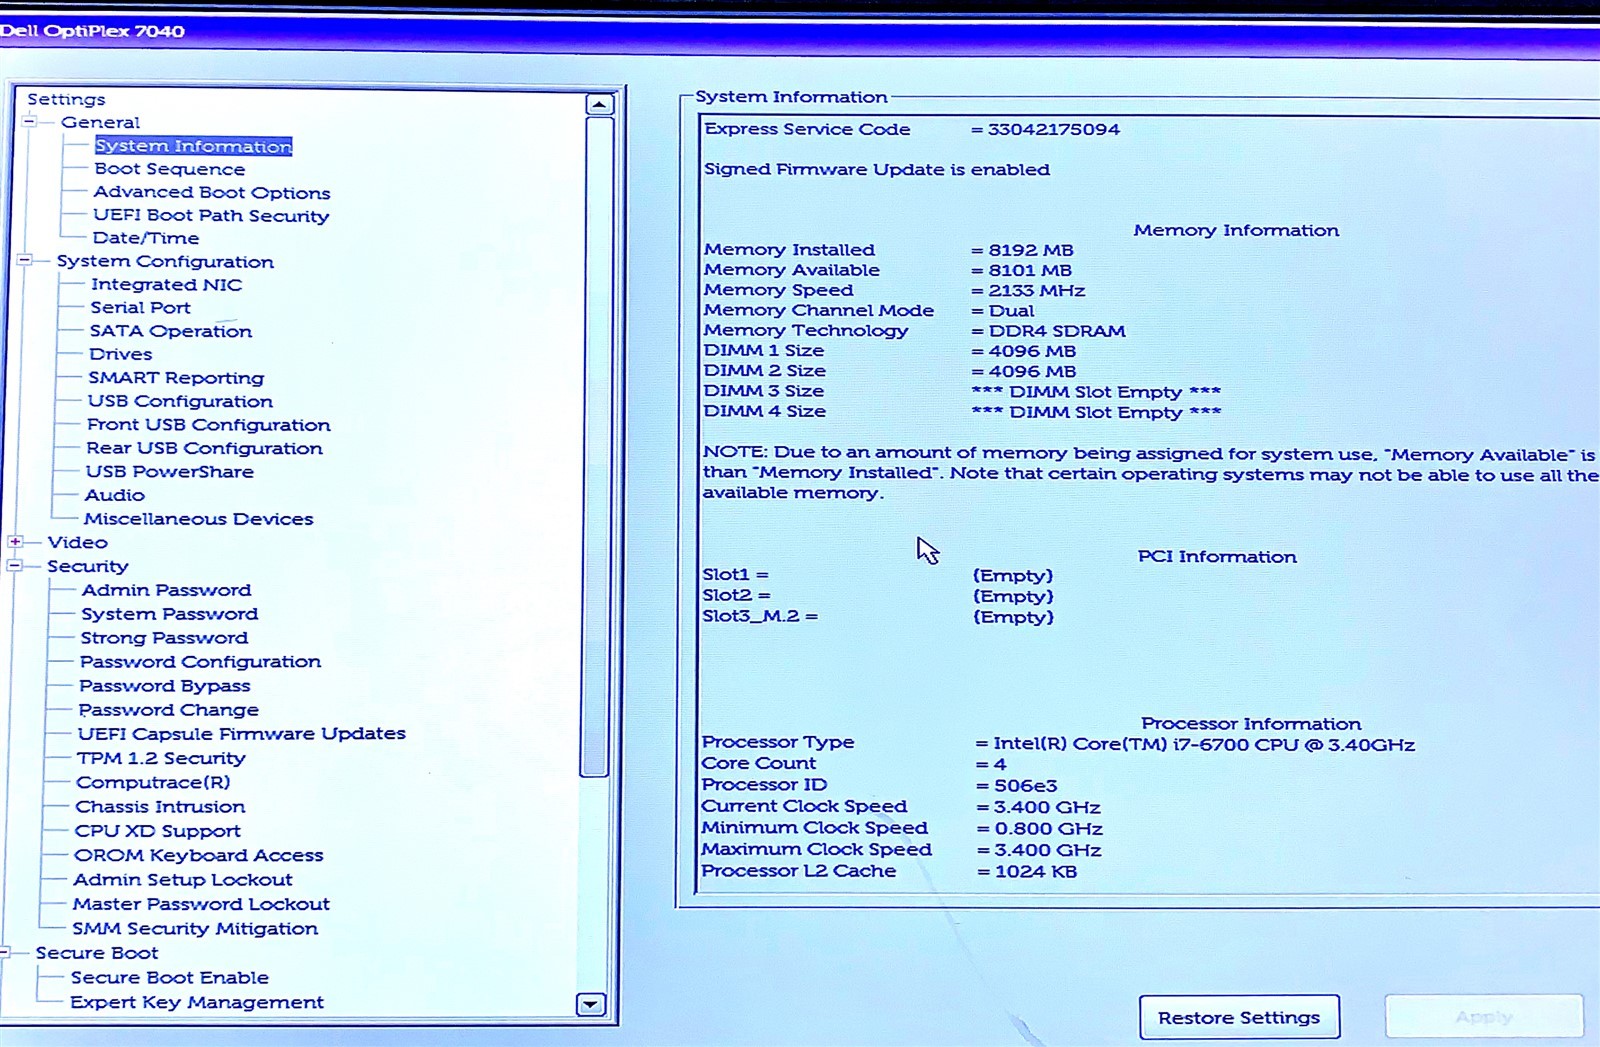Image resolution: width=1600 pixels, height=1047 pixels.
Task: Click Express Service Code value 33042175094
Action: 1054,130
